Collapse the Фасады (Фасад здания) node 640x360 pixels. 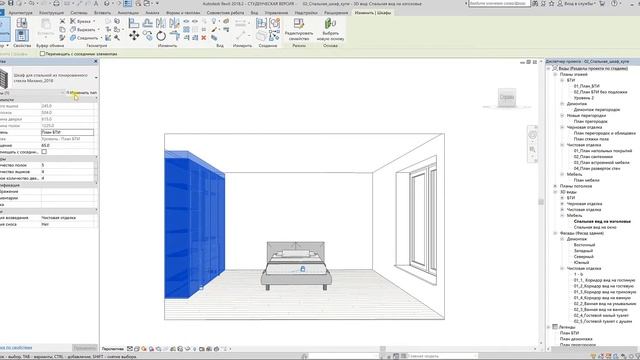555,233
